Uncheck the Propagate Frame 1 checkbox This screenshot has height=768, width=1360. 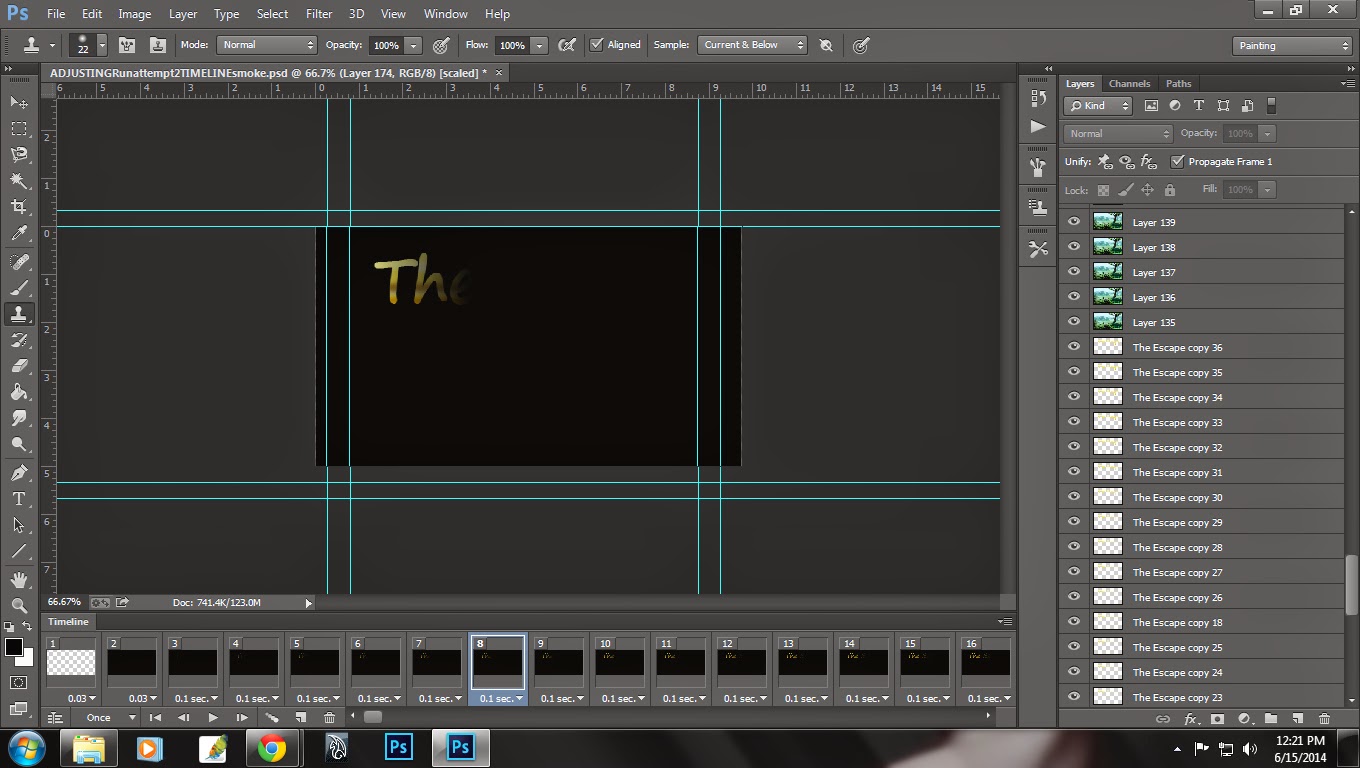pos(1178,161)
